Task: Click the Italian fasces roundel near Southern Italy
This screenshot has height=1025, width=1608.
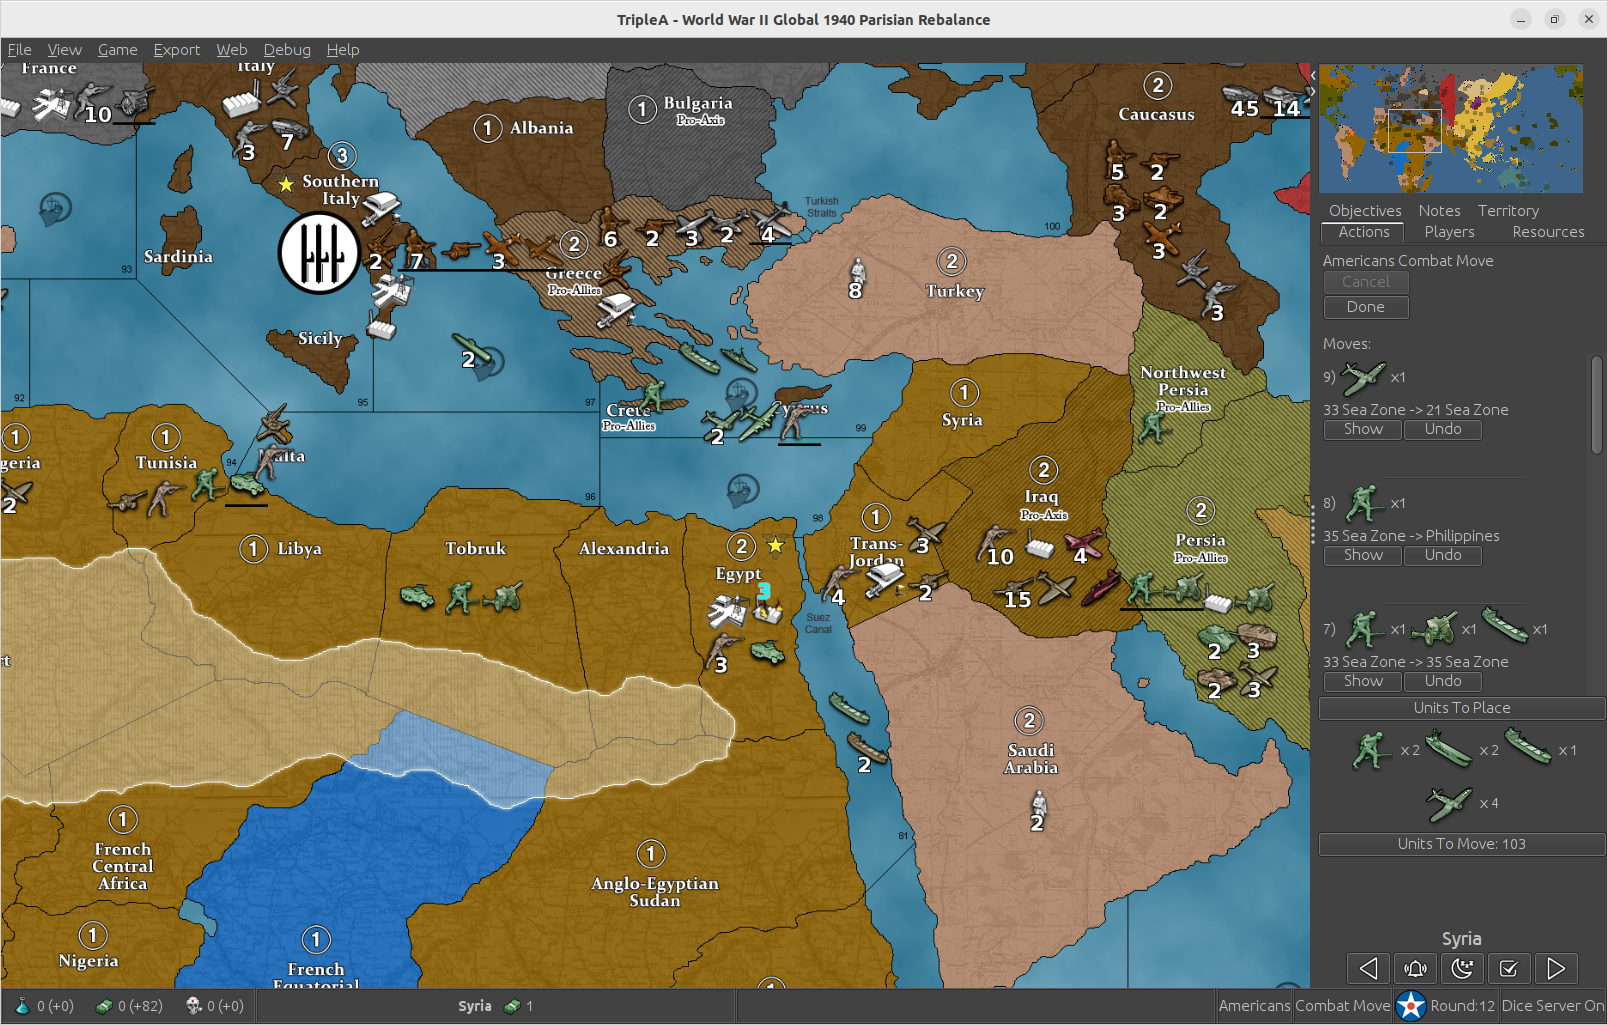Action: (318, 254)
